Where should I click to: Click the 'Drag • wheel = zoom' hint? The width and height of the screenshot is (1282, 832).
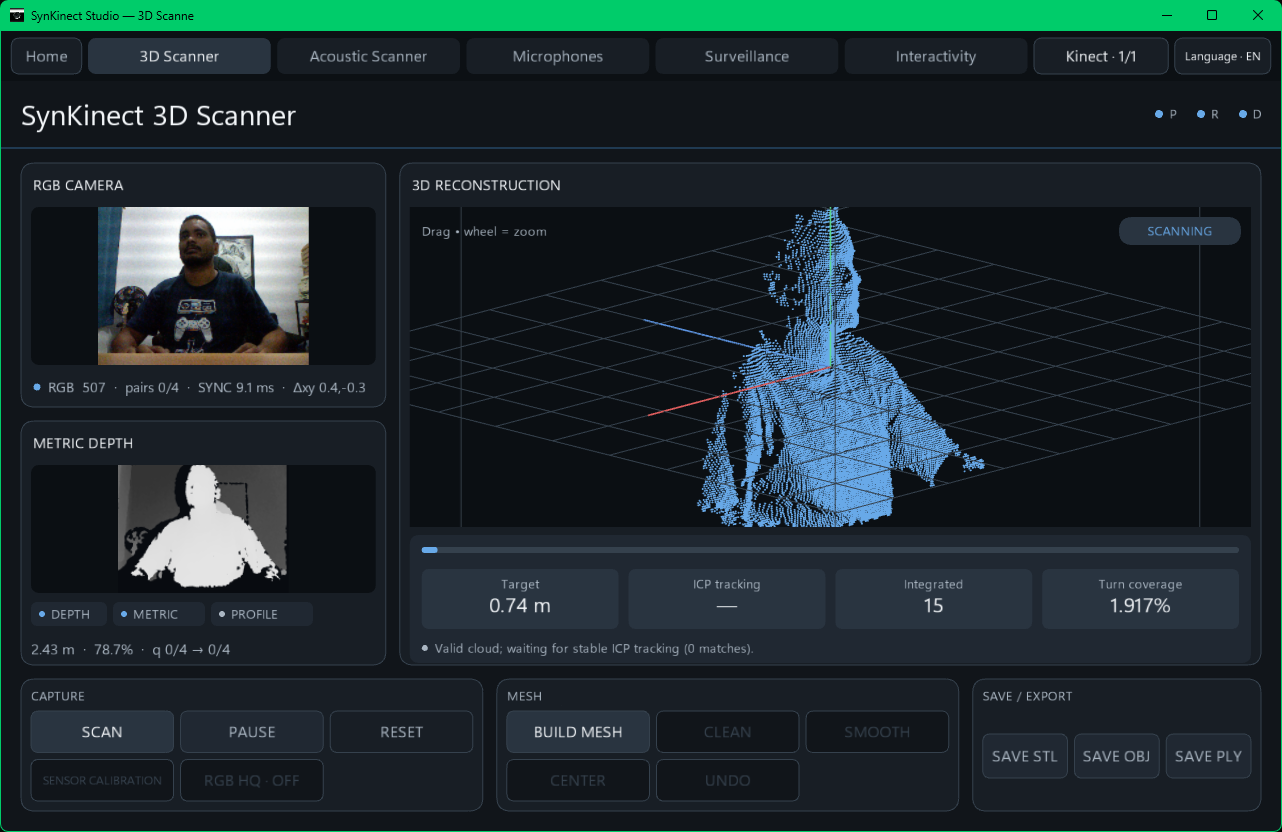(x=484, y=231)
